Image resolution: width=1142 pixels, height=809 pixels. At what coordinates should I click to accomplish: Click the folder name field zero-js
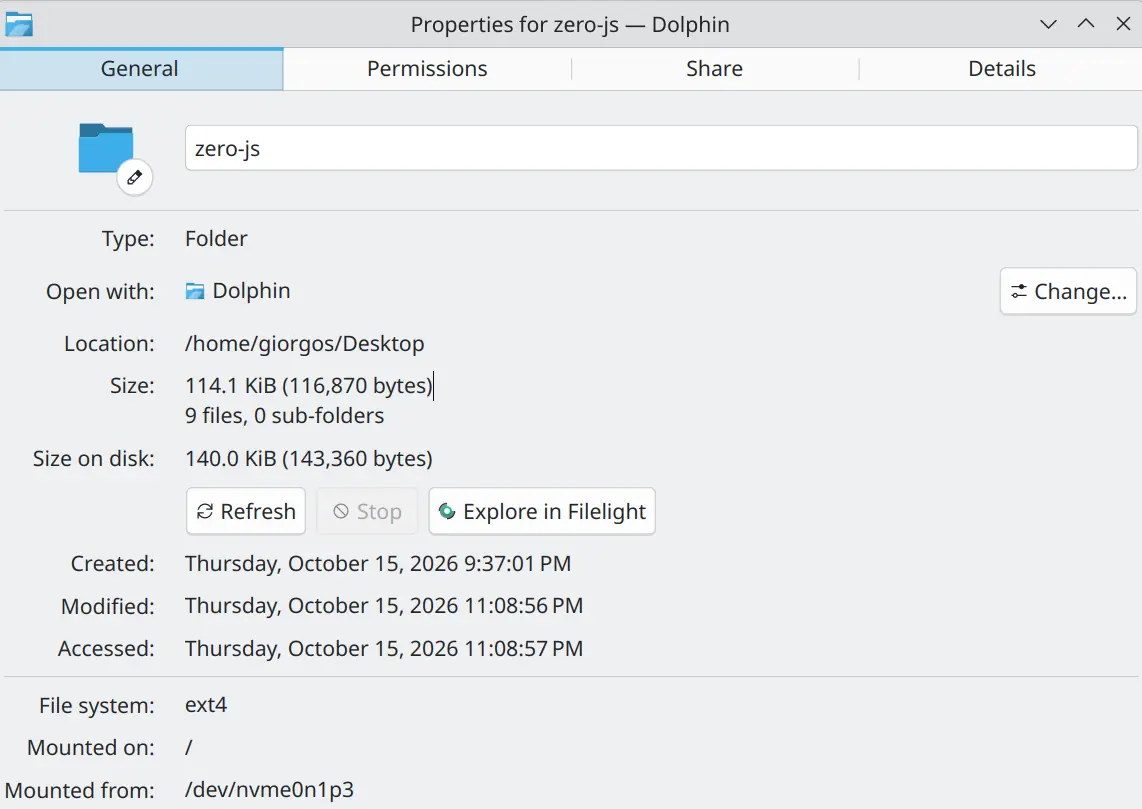coord(661,148)
